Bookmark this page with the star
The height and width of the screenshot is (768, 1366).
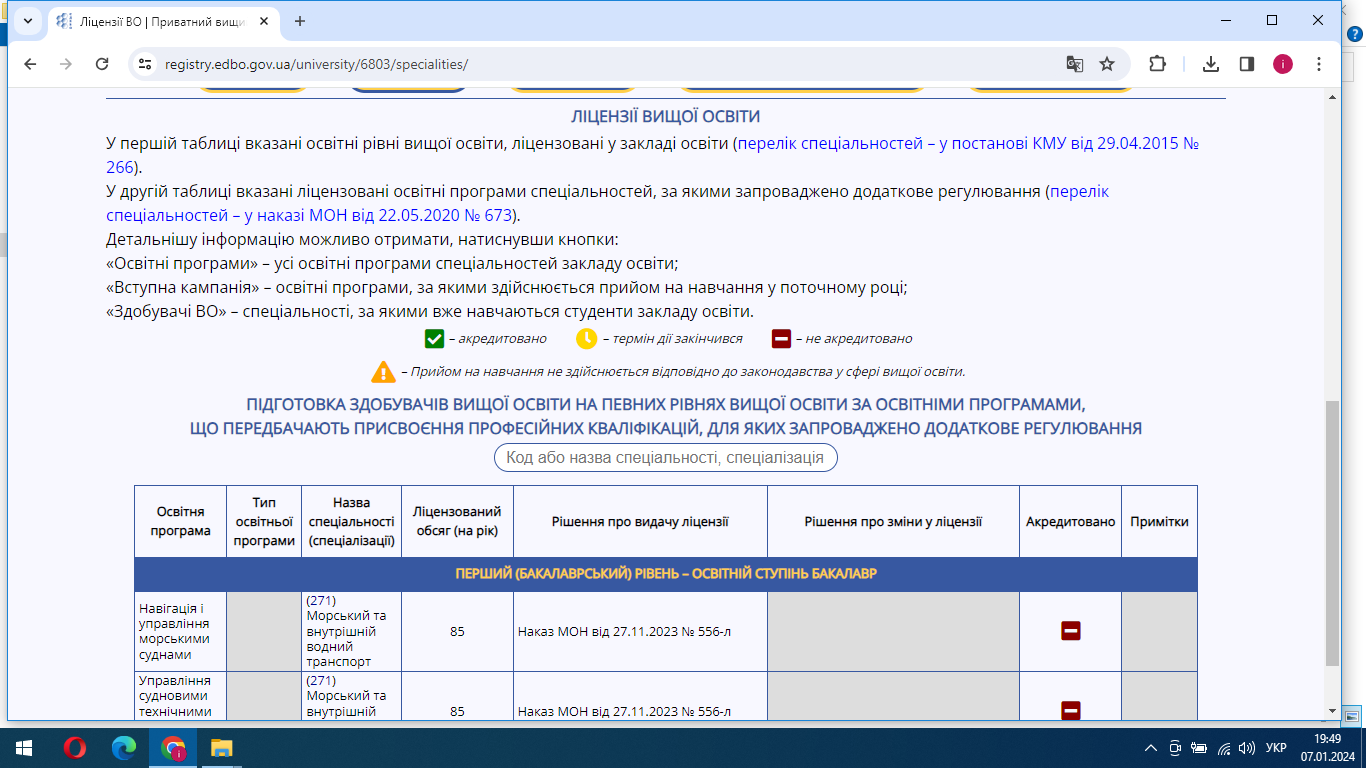pyautogui.click(x=1107, y=64)
